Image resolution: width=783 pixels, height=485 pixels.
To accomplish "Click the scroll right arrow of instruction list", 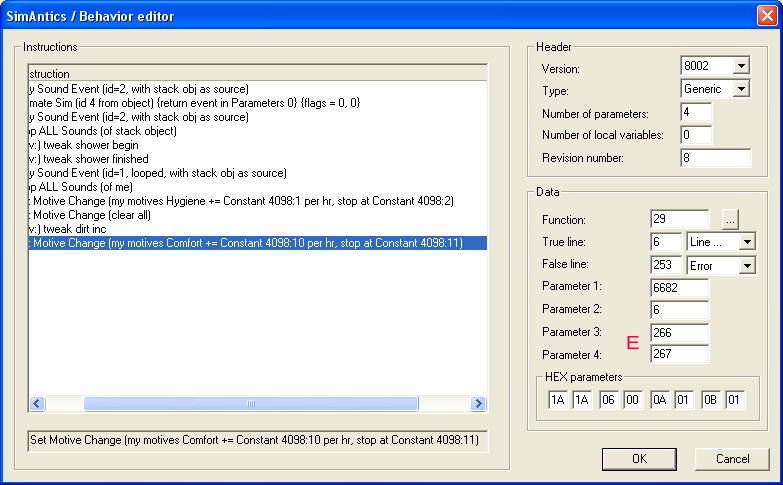I will tap(478, 403).
